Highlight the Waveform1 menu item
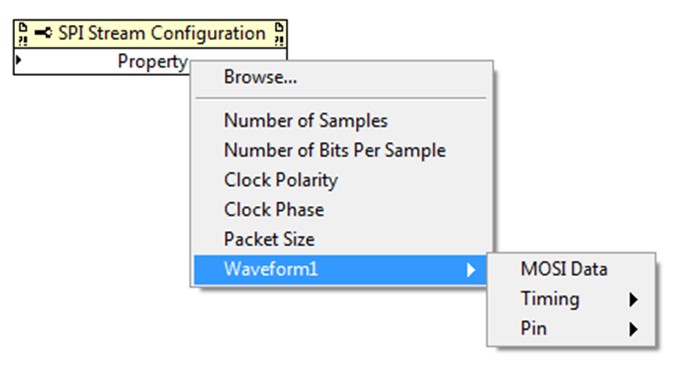674x368 pixels. 340,270
